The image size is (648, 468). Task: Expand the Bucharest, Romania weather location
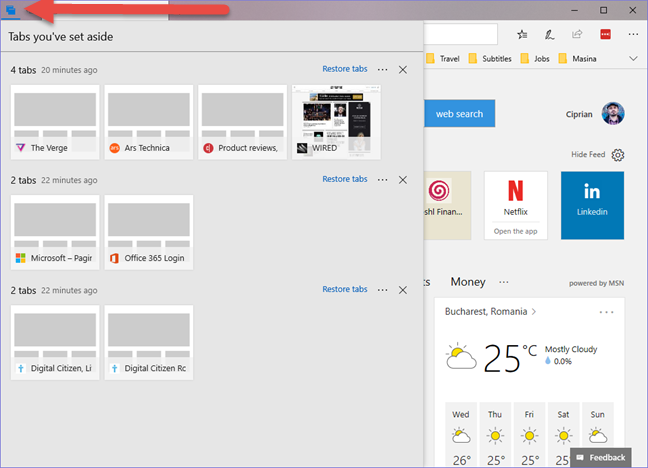point(490,311)
